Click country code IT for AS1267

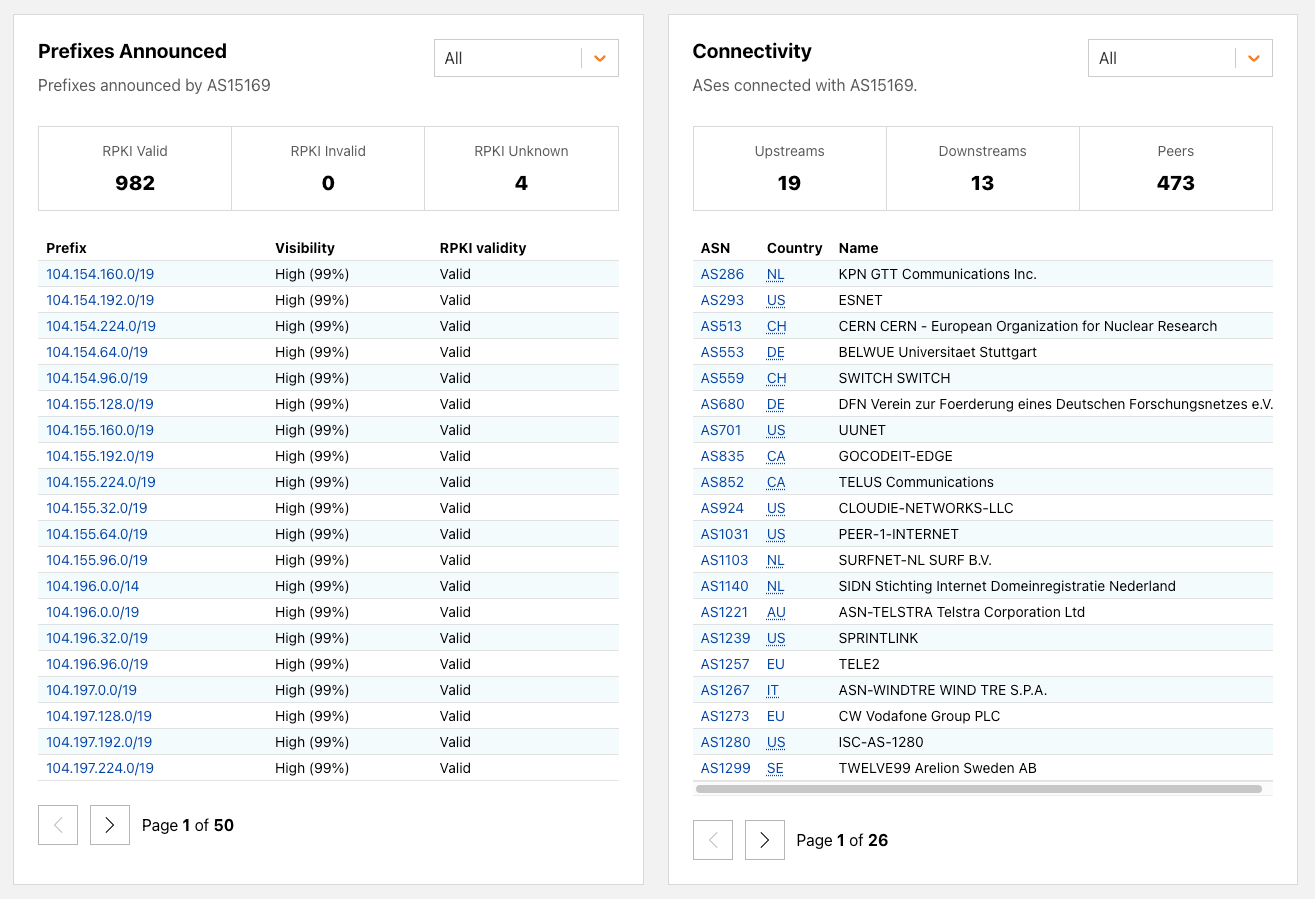click(773, 690)
